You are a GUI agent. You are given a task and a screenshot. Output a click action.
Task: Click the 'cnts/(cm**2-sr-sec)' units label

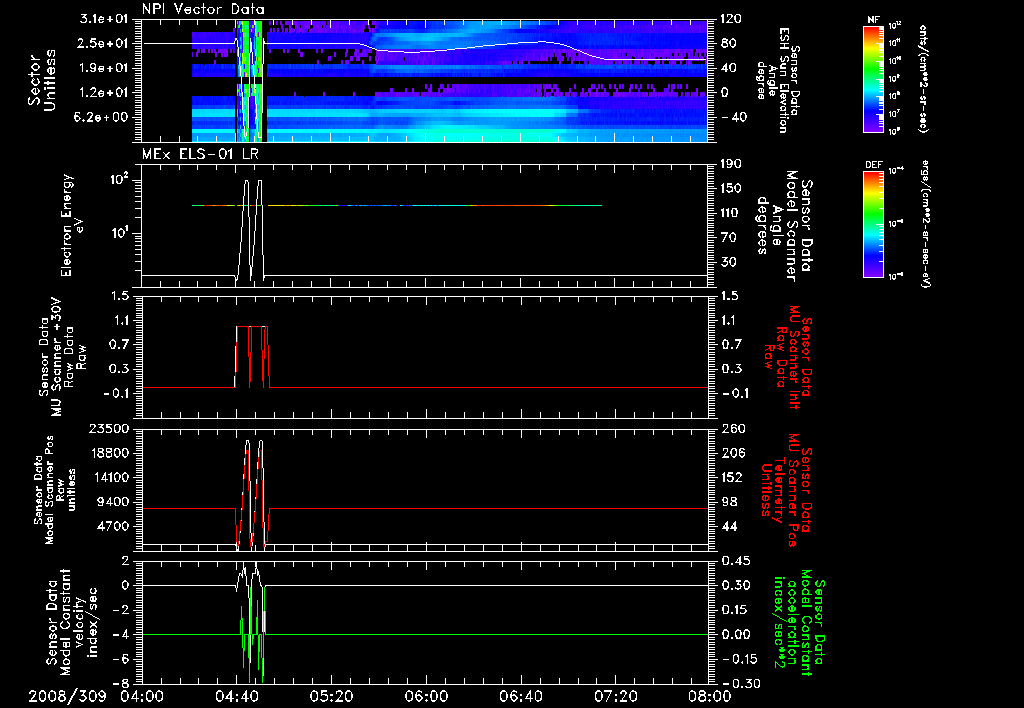coord(923,78)
